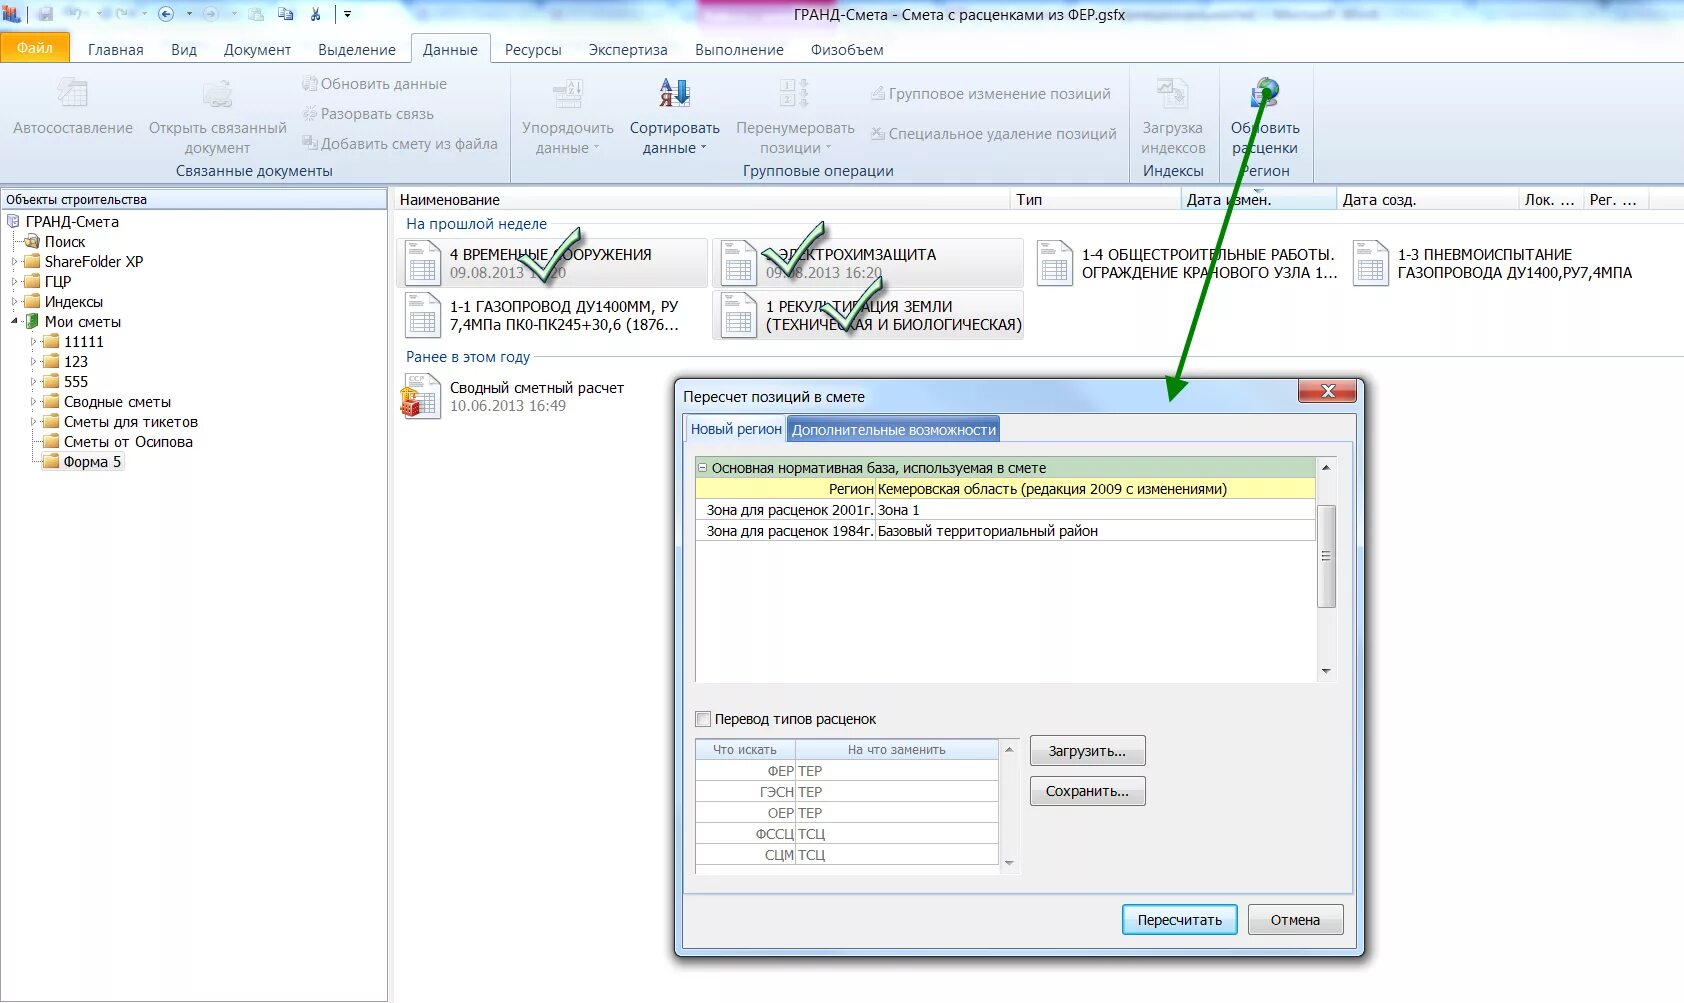Expand the ГЦР tree node
Screen dimensions: 1684x1003
14,282
